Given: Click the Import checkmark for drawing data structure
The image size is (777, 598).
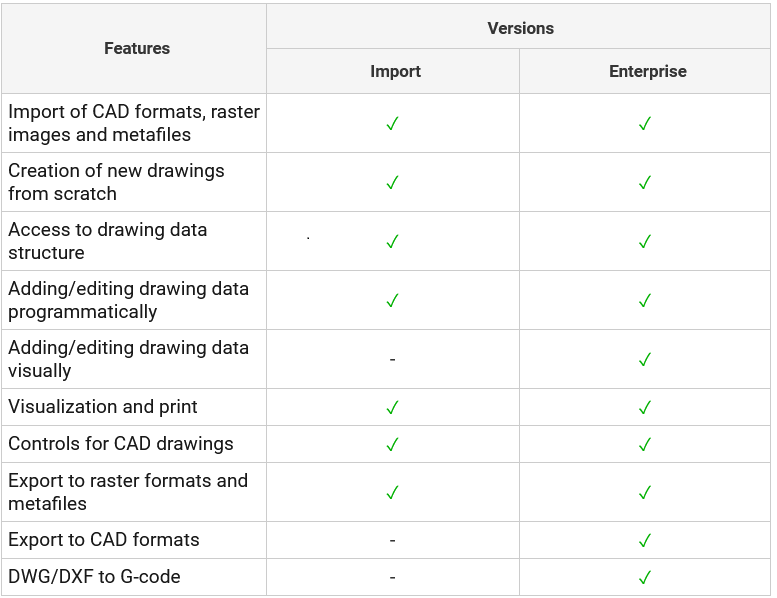Looking at the screenshot, I should click(393, 242).
